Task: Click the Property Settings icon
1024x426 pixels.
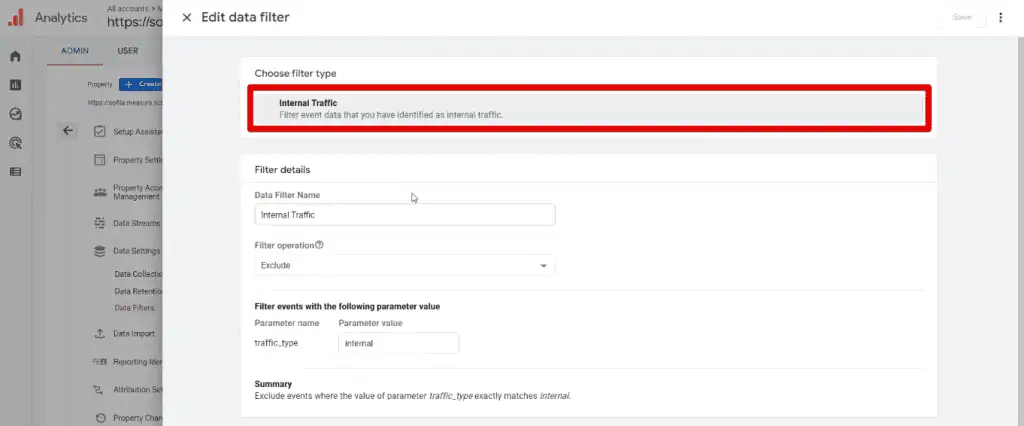Action: (100, 160)
